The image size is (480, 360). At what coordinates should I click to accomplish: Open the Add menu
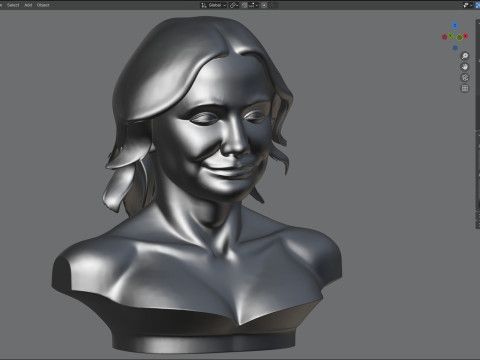(28, 5)
